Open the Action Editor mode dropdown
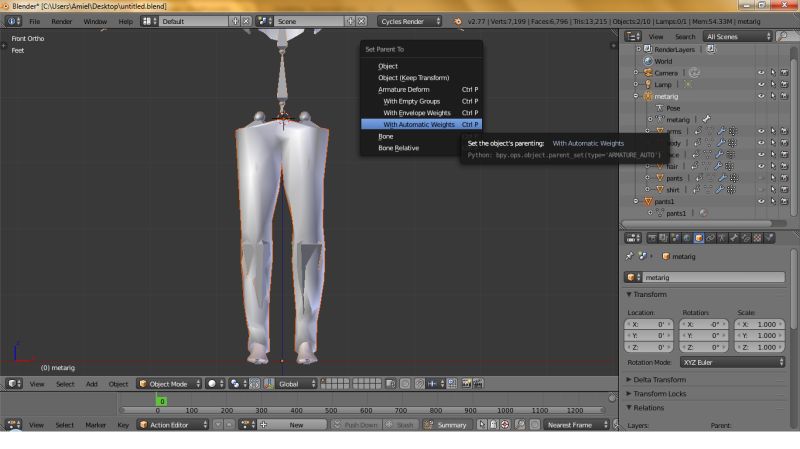The image size is (800, 449). pos(172,425)
